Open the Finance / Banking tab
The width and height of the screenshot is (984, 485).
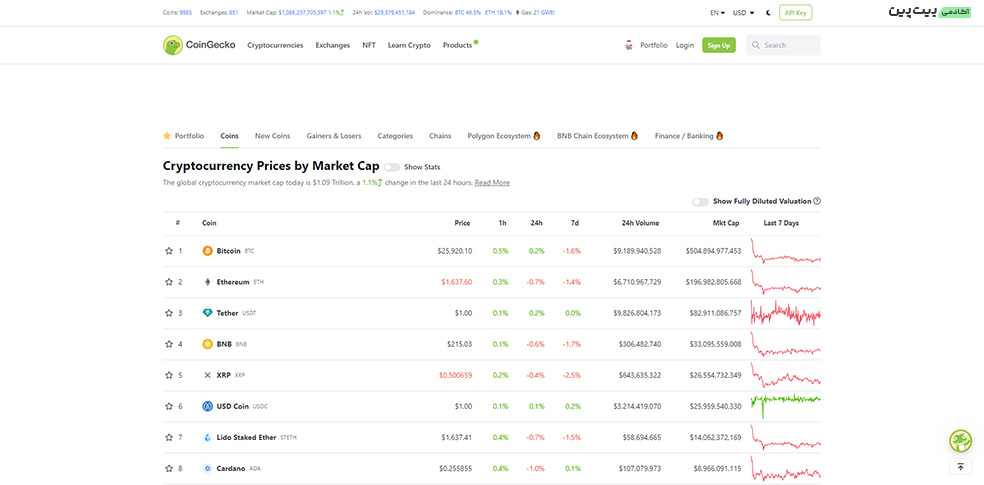click(689, 136)
